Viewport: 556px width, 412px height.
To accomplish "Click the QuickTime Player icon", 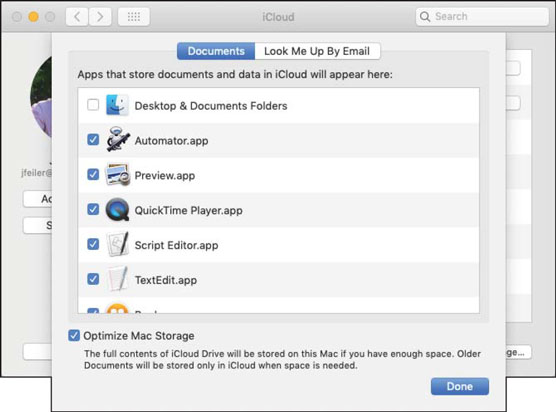I will (117, 210).
